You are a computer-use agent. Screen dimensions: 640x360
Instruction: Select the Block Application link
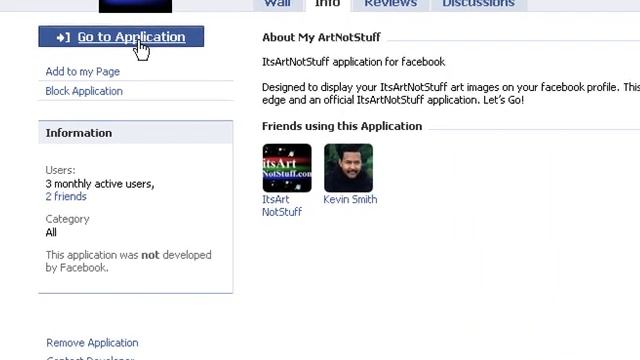click(84, 91)
